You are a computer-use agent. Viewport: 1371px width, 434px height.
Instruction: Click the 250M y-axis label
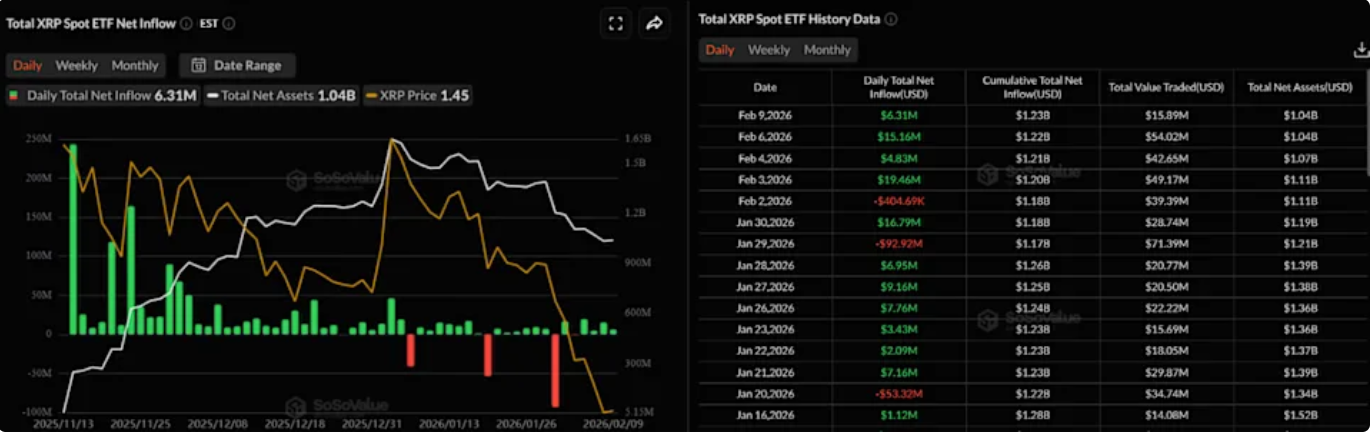click(x=38, y=139)
